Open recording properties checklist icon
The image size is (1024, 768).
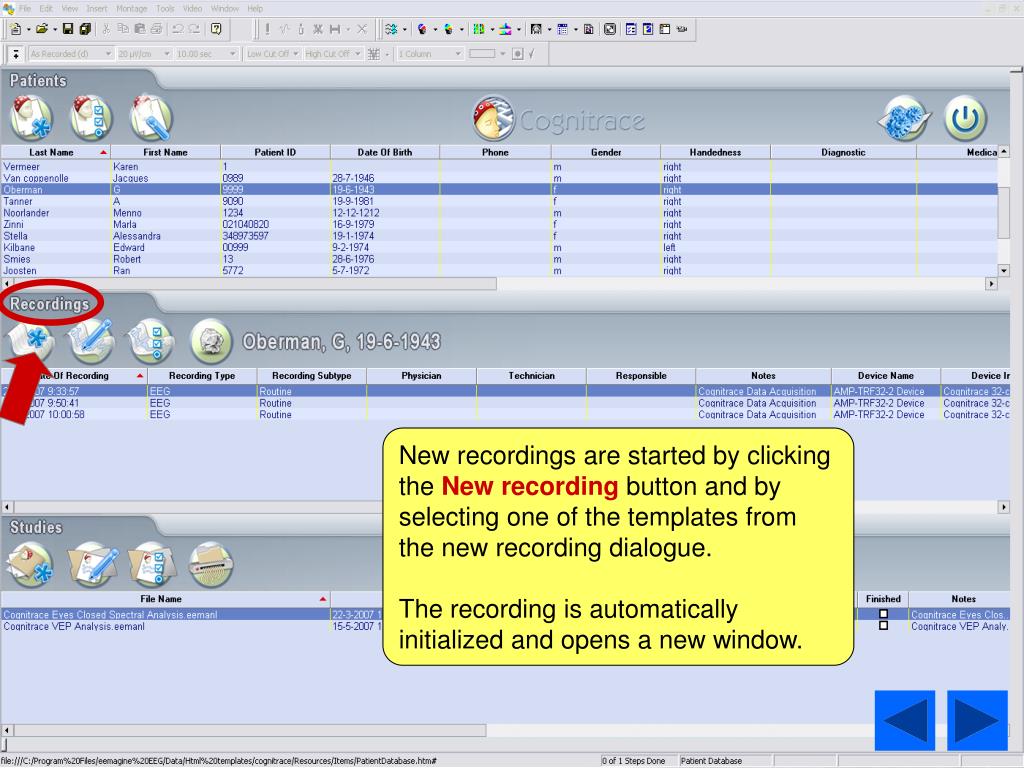[x=151, y=341]
